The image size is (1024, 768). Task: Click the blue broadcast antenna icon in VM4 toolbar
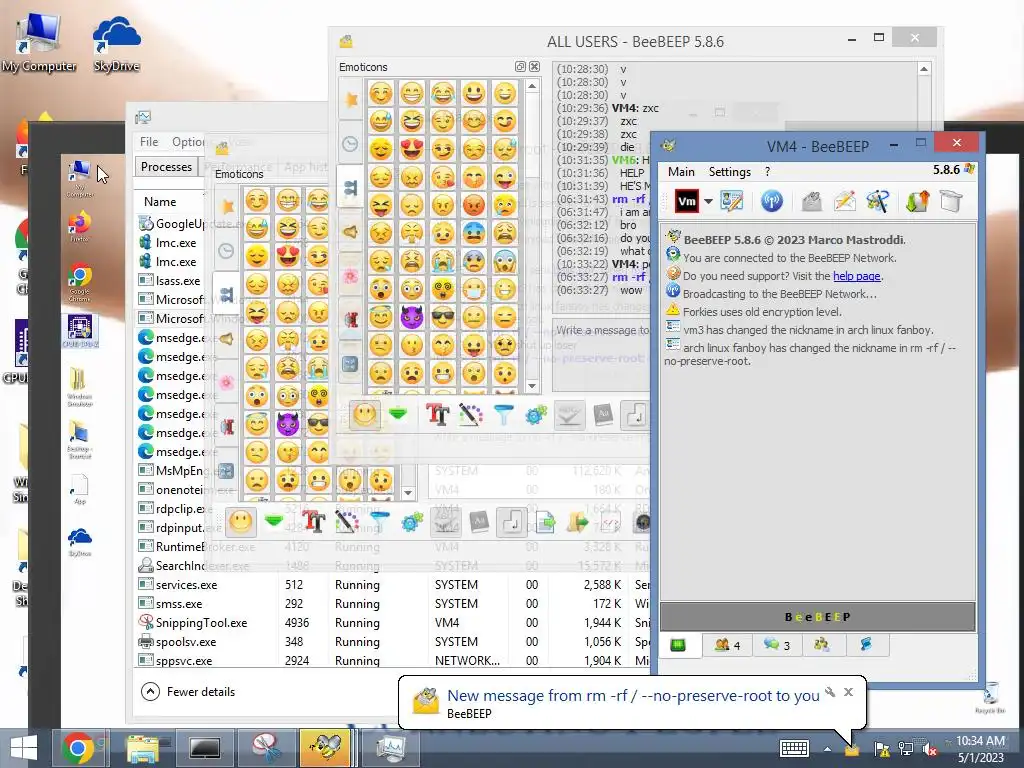tap(772, 201)
